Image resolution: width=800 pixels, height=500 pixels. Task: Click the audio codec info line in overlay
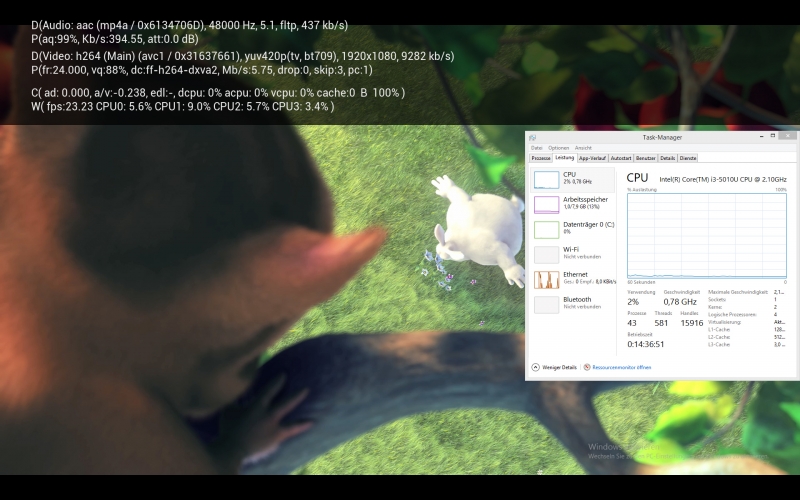coord(189,26)
